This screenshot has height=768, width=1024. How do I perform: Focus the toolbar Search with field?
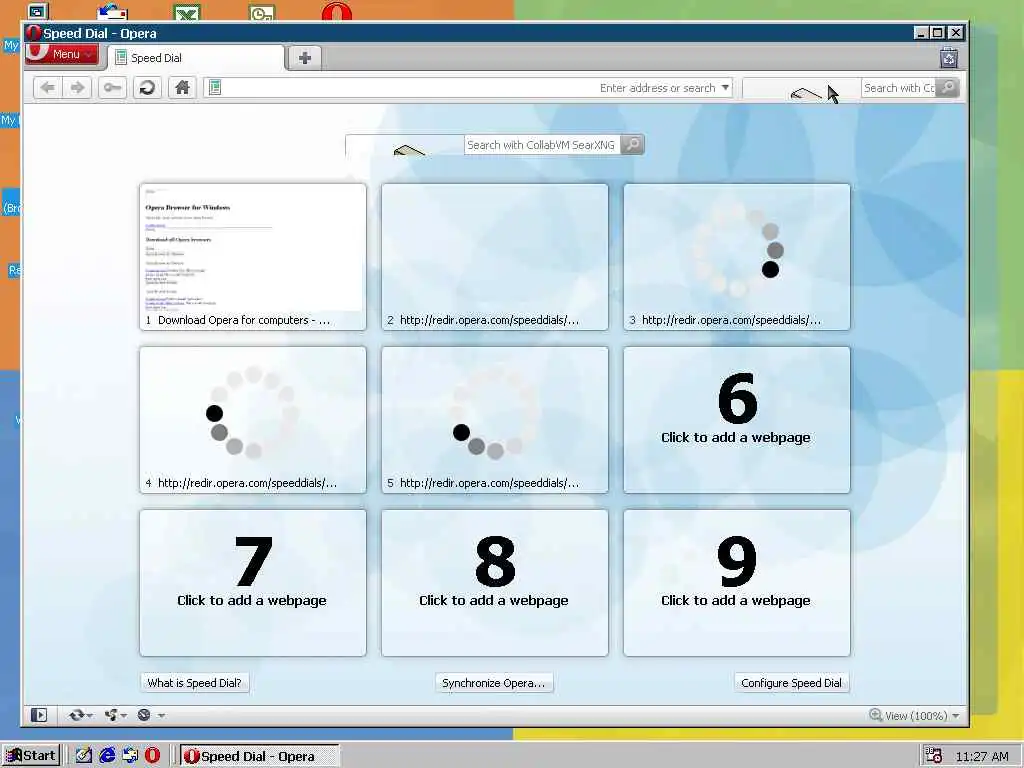899,88
